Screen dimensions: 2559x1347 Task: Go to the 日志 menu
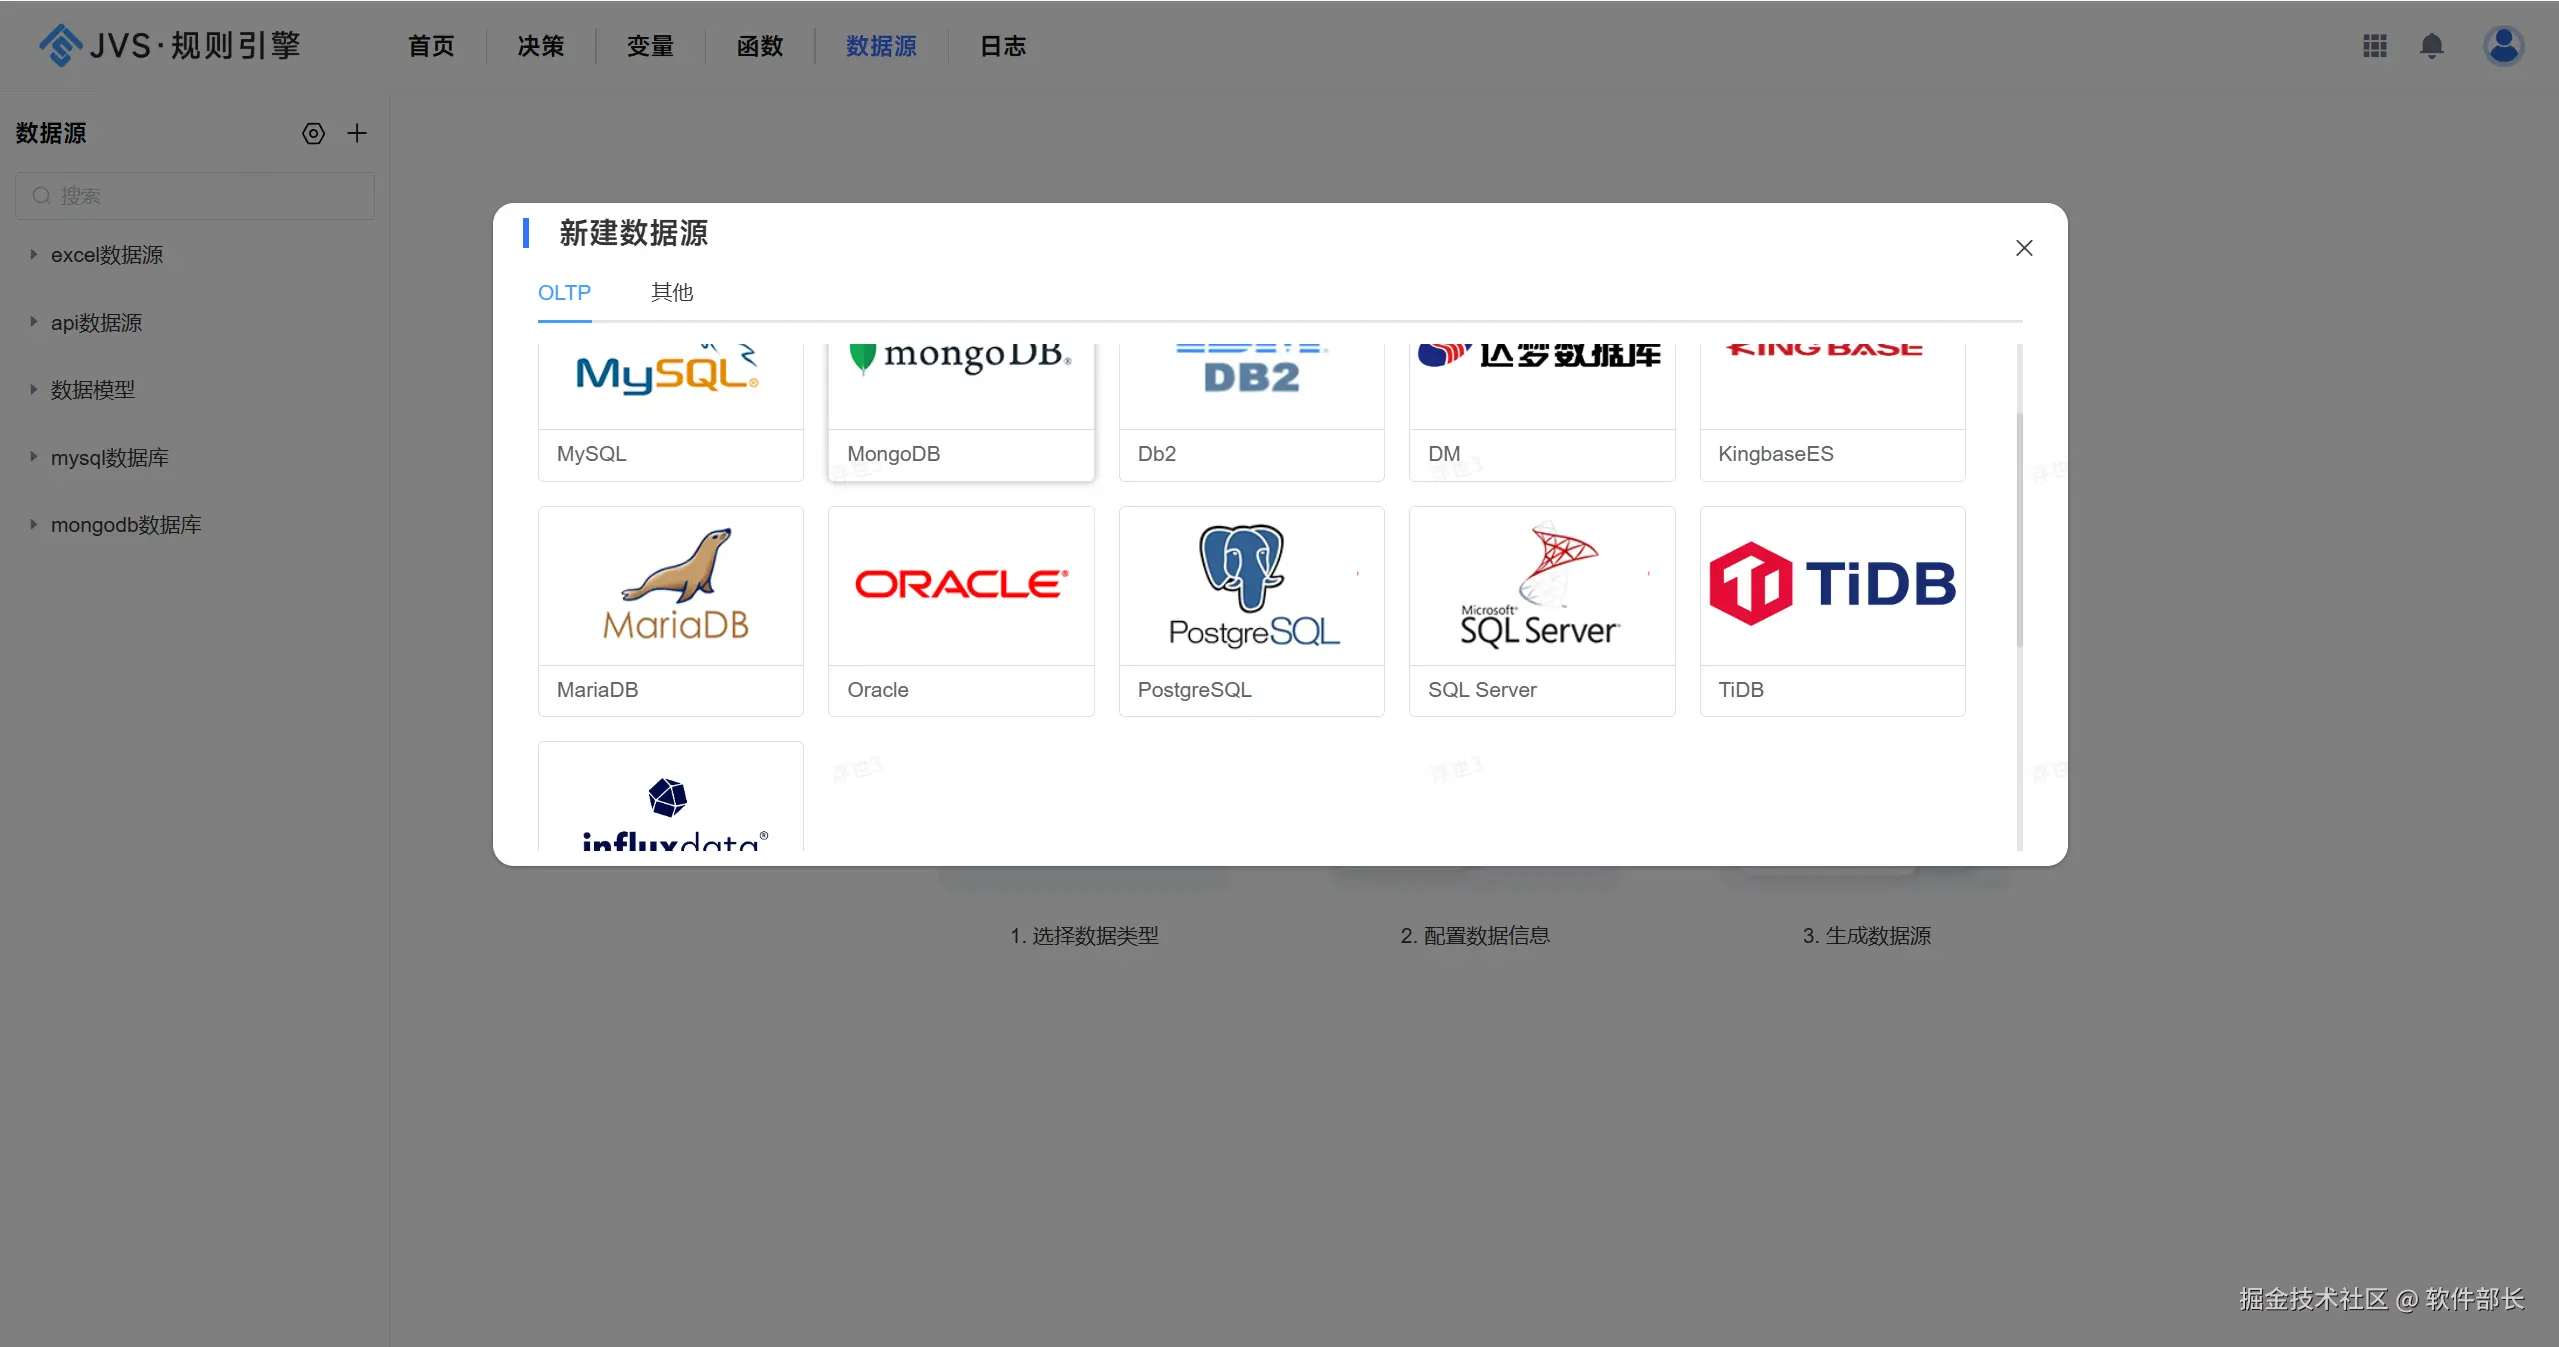[1002, 46]
